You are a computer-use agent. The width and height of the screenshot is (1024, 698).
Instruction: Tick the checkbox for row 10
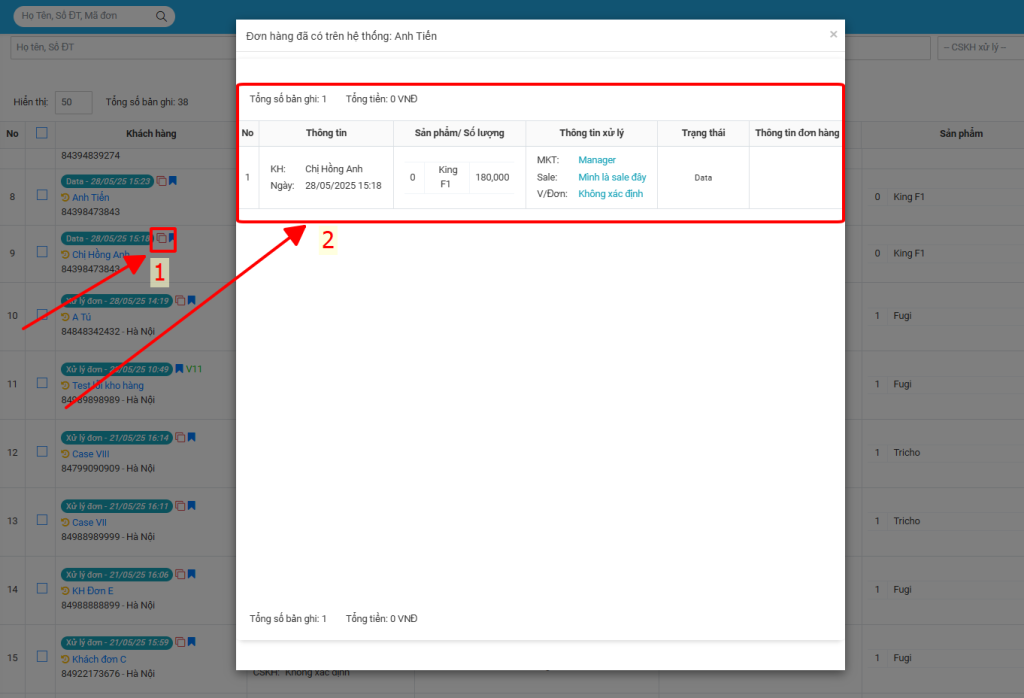42,315
